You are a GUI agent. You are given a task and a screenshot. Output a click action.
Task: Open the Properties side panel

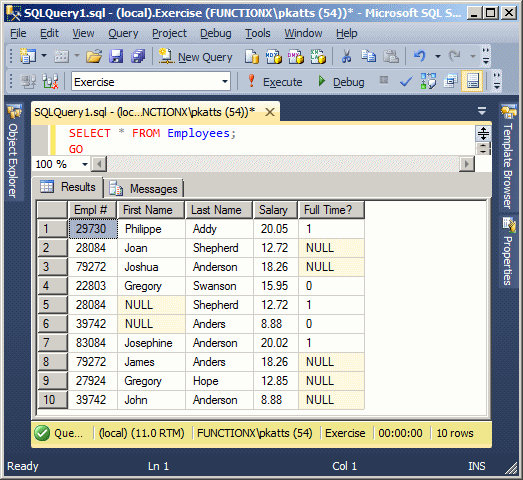(x=508, y=251)
